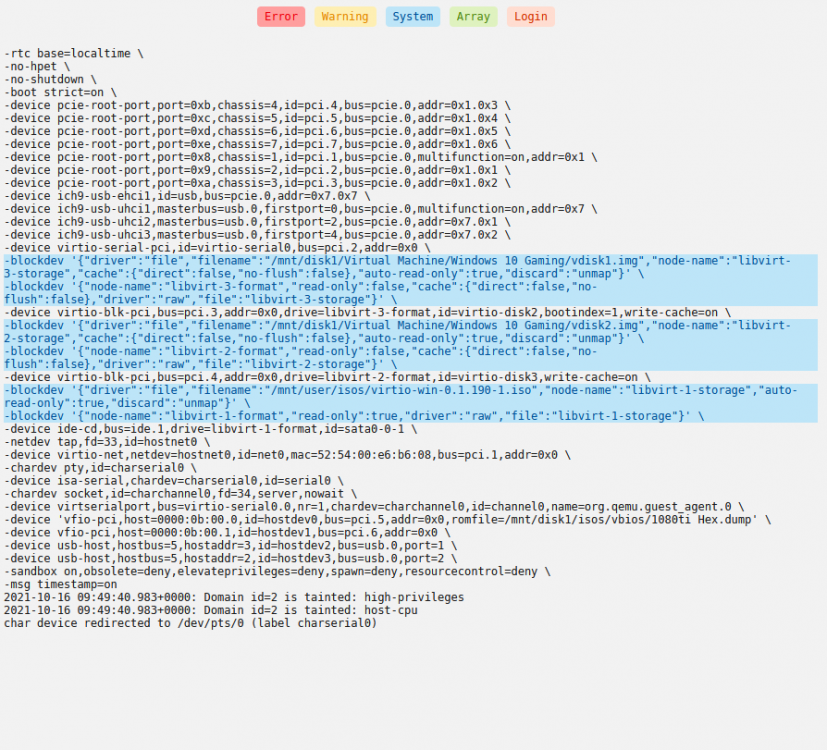Click the 'tainted: high-privileges' log entry
The image size is (827, 750).
tap(234, 597)
